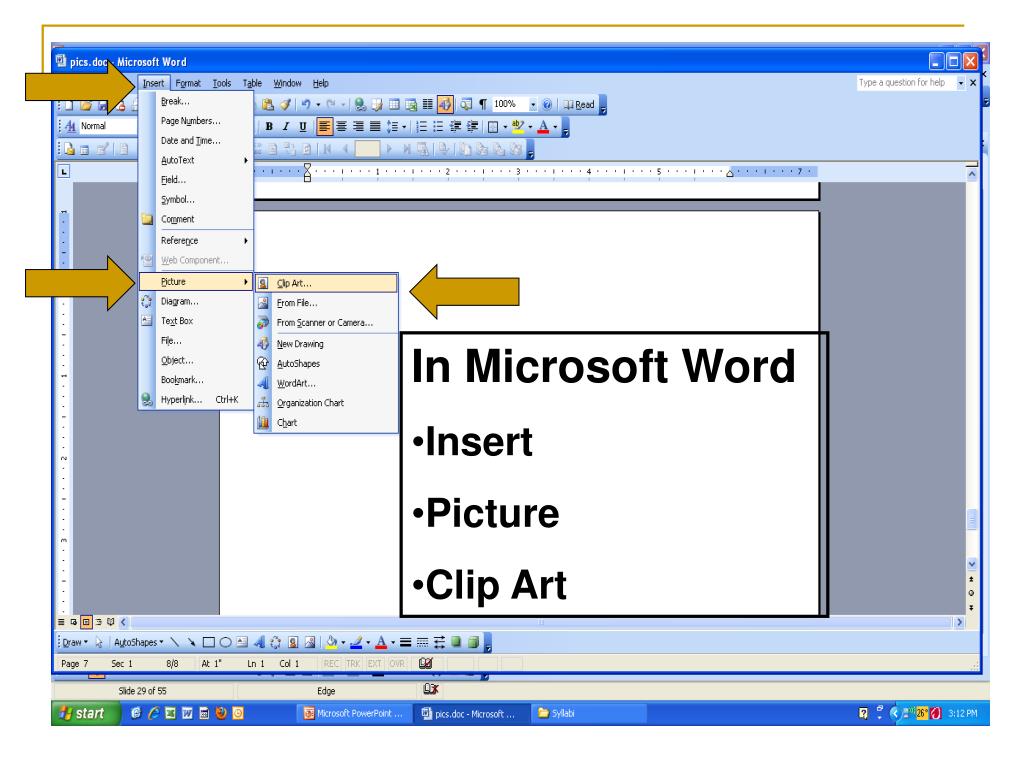Click the Line Color brush
1024x768 pixels.
click(x=356, y=643)
